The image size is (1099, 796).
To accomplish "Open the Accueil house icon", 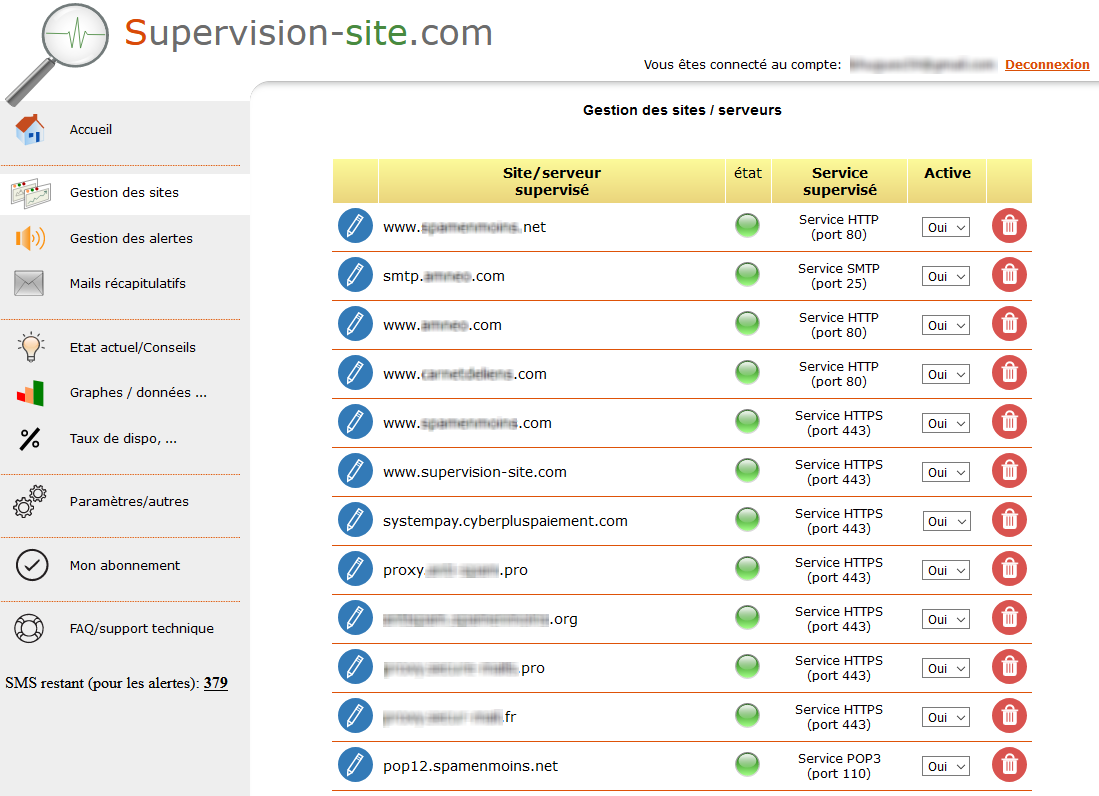I will tap(29, 130).
